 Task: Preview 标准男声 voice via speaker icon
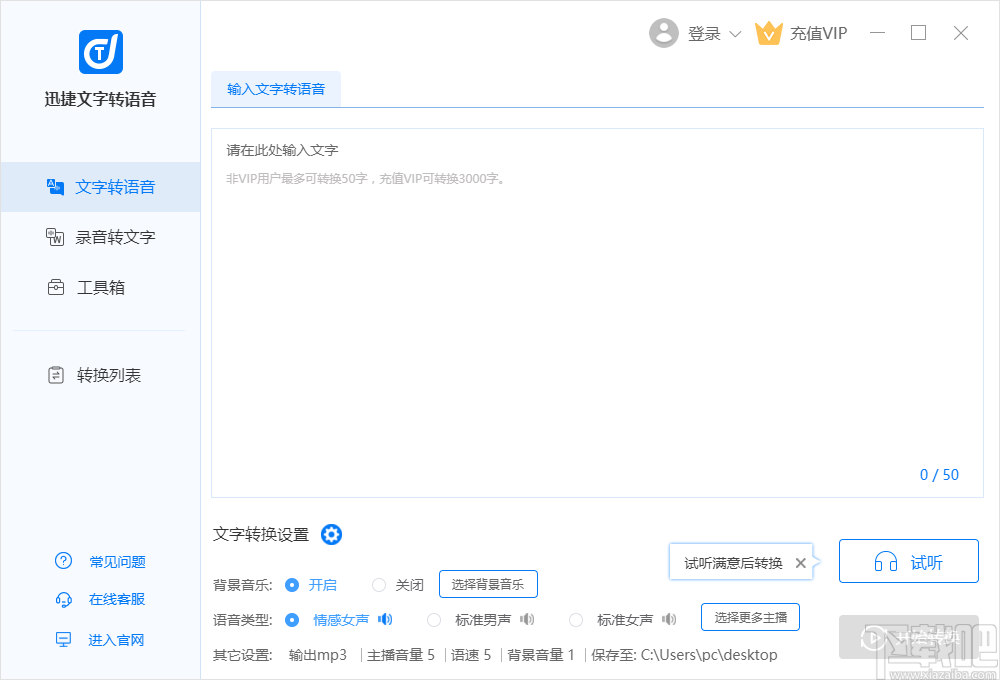(x=527, y=620)
